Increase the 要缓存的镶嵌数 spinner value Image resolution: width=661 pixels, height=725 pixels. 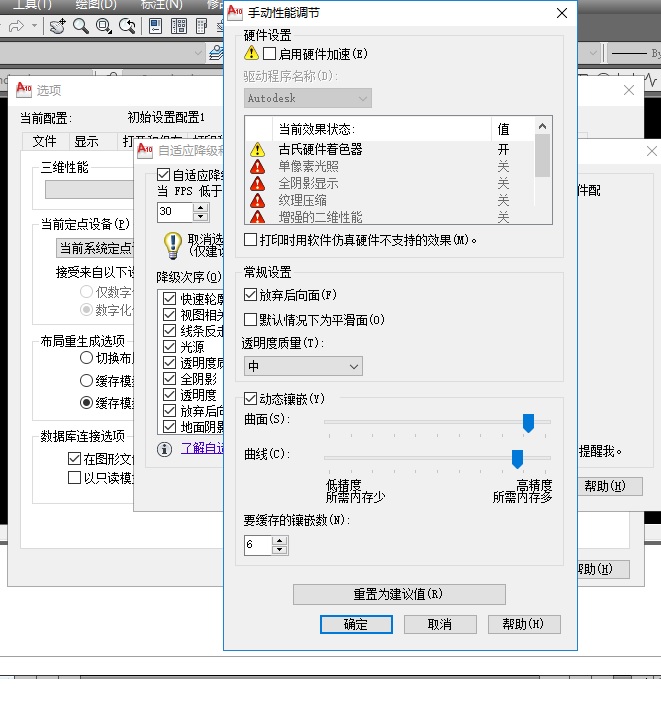pyautogui.click(x=279, y=541)
